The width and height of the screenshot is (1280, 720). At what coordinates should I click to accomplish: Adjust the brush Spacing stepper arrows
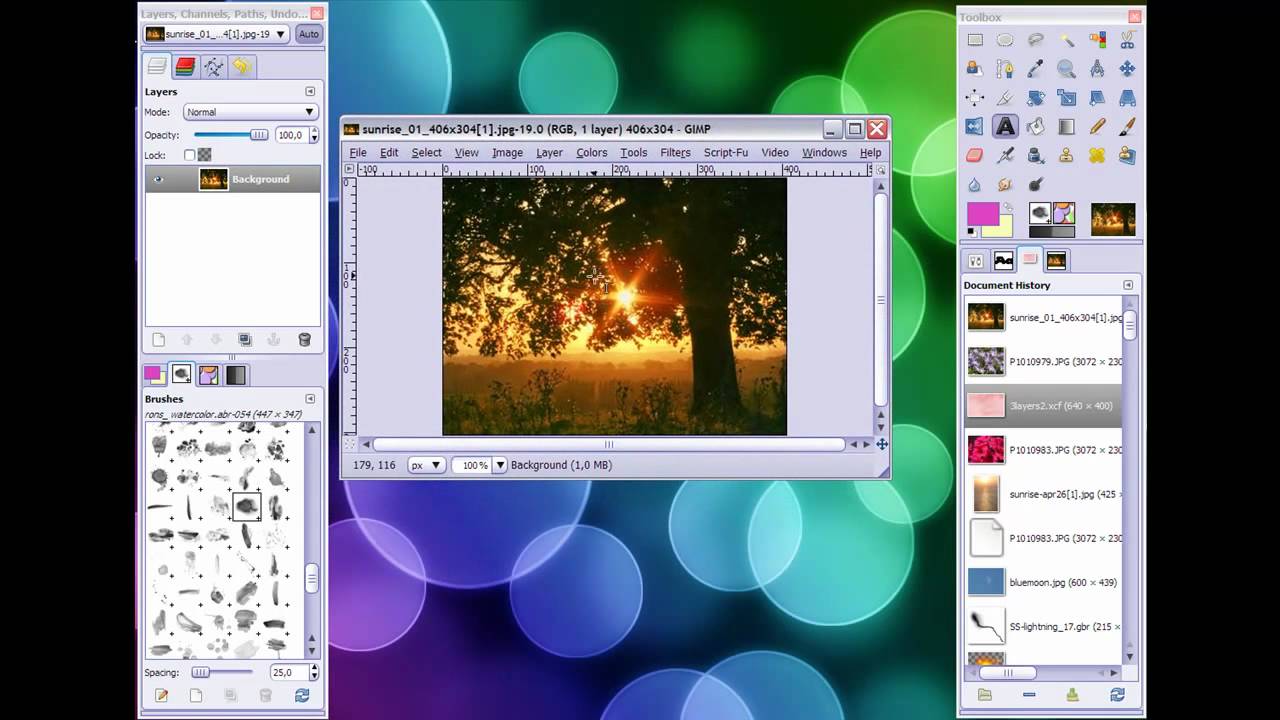pos(314,673)
